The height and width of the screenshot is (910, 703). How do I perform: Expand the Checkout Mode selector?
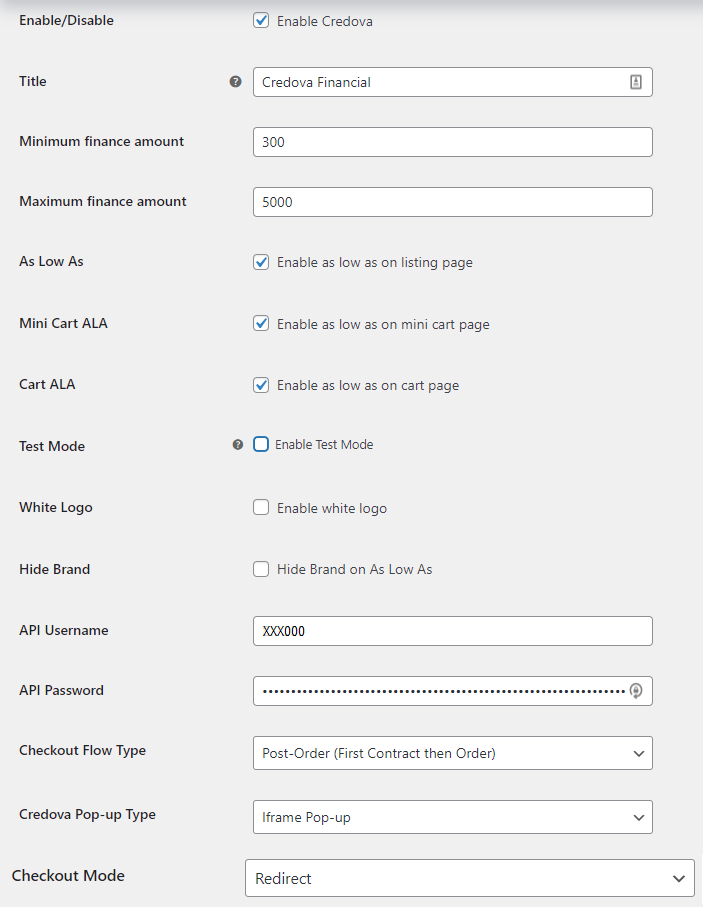tap(470, 878)
